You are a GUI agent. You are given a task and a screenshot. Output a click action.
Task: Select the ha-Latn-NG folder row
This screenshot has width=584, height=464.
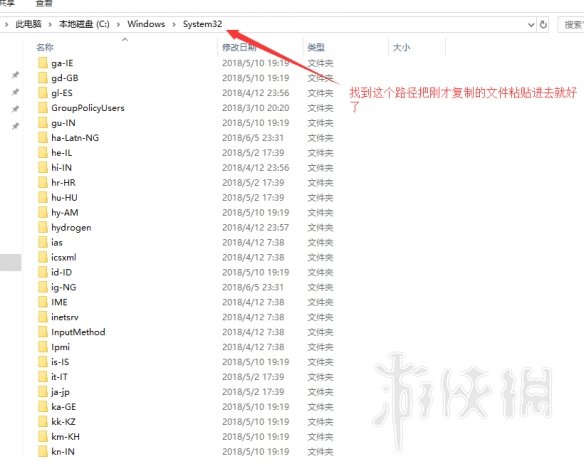[x=185, y=138]
